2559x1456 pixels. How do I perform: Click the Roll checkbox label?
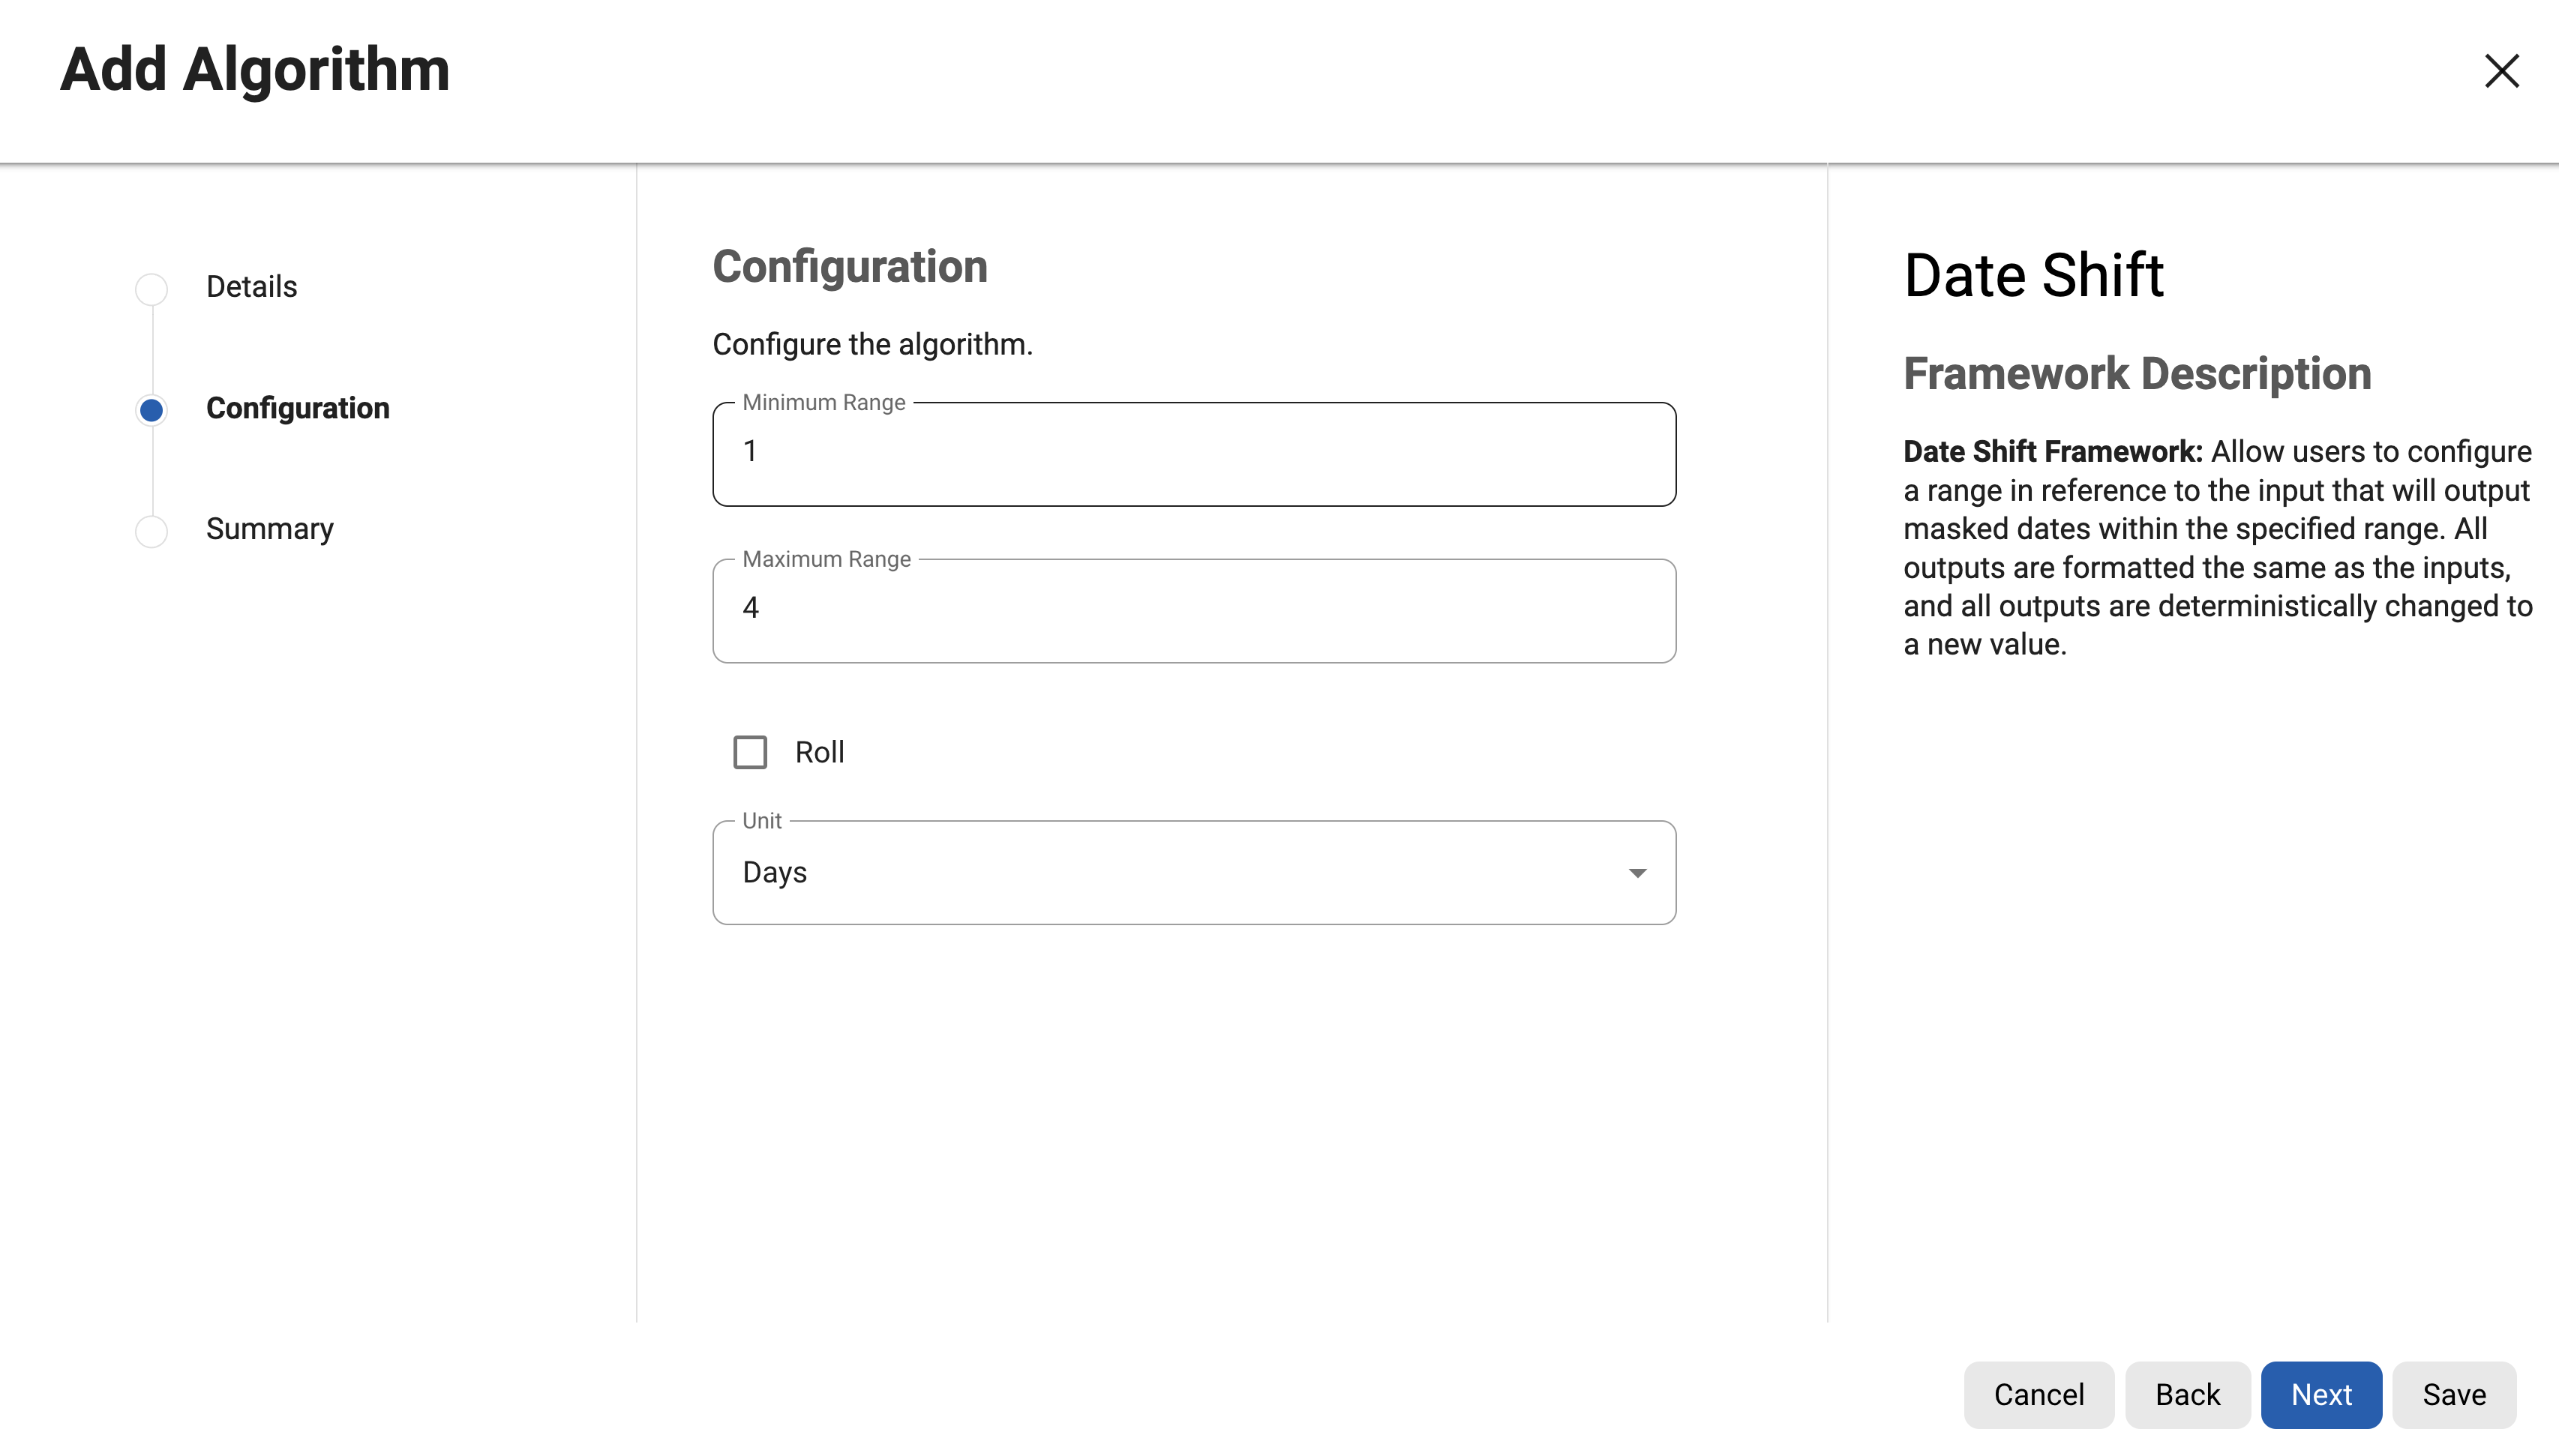pyautogui.click(x=819, y=752)
